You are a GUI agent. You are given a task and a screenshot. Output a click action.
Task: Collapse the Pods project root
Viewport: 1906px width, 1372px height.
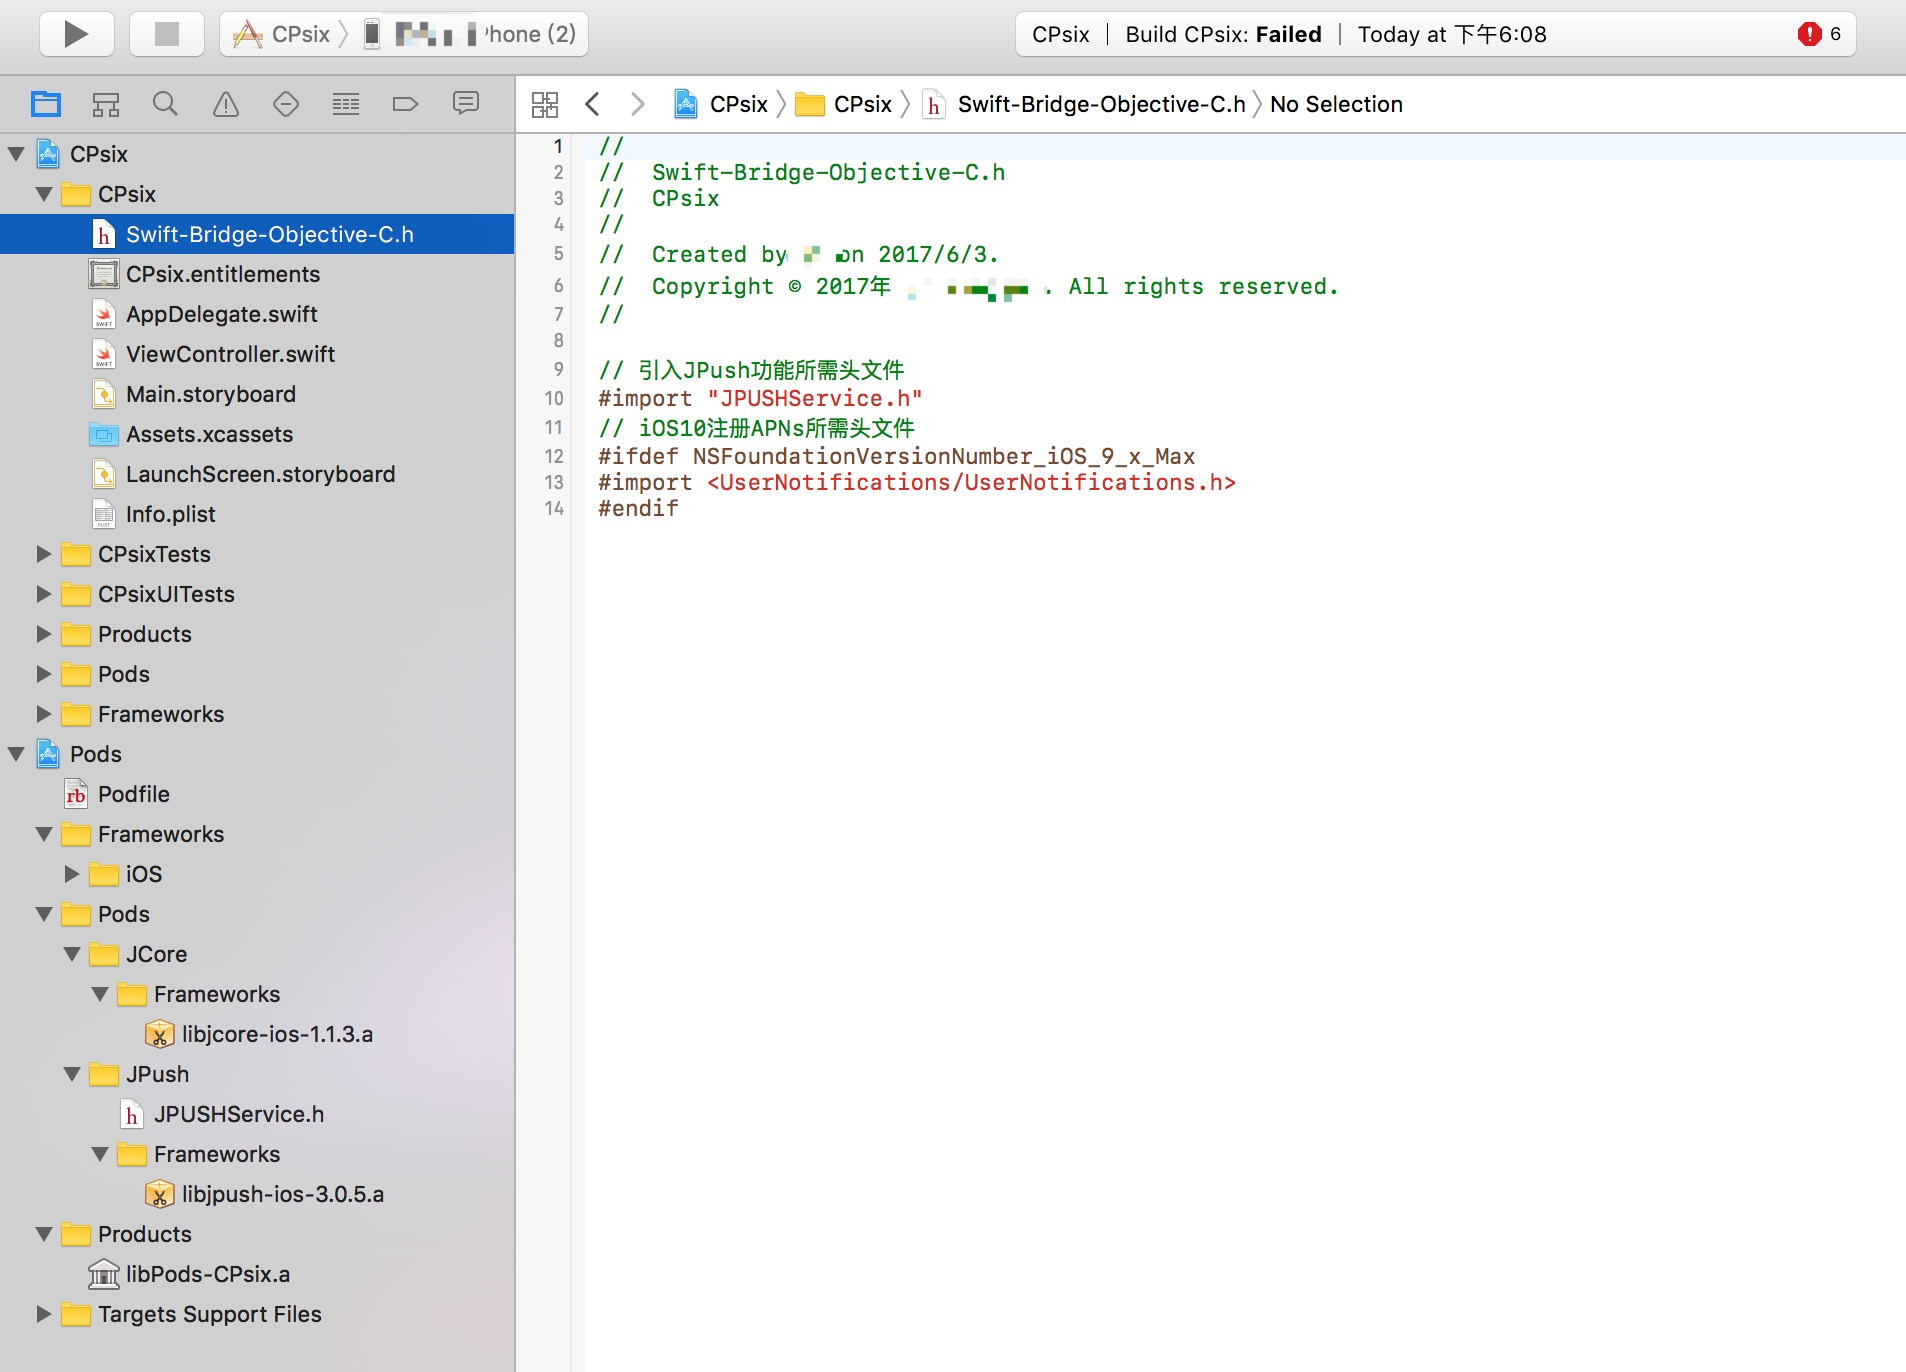click(x=17, y=754)
